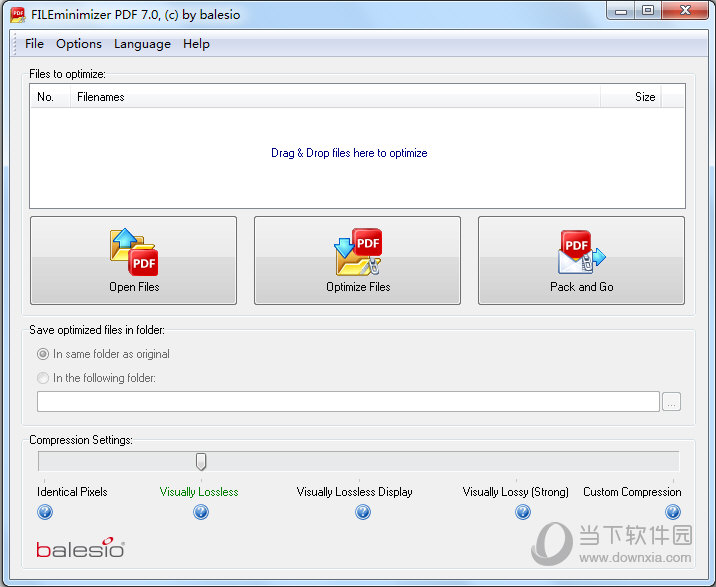Maximize the FILEminimizer window
The image size is (716, 587).
pyautogui.click(x=648, y=11)
